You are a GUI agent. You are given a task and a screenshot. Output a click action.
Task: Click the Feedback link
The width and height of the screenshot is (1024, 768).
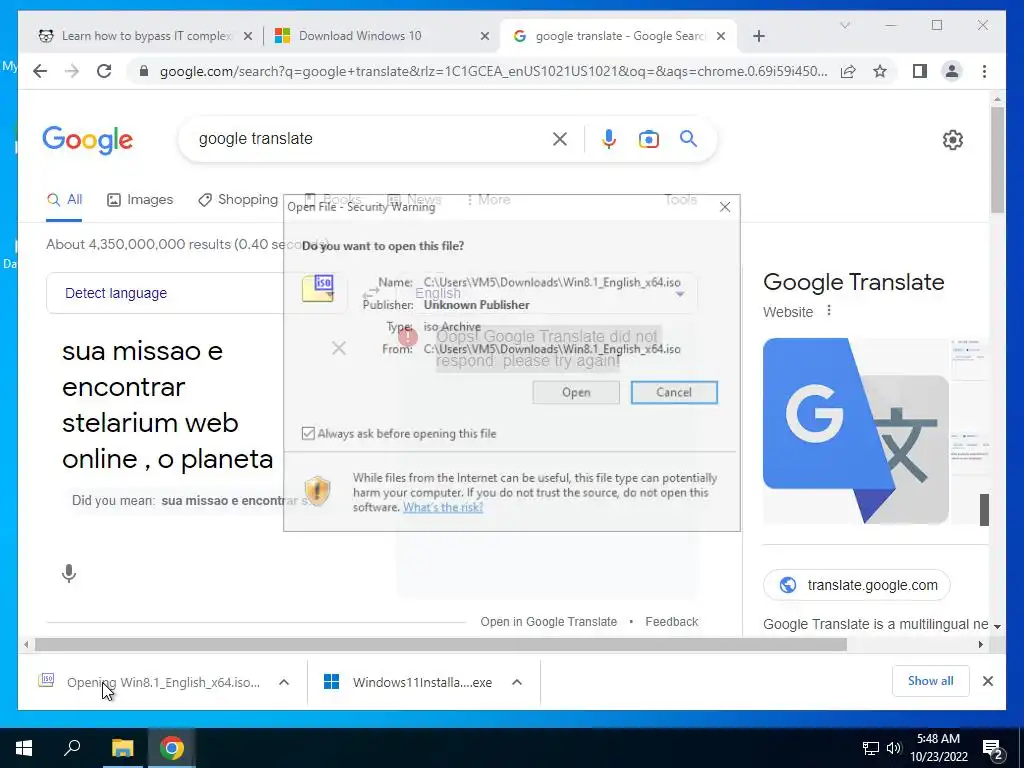(x=671, y=622)
